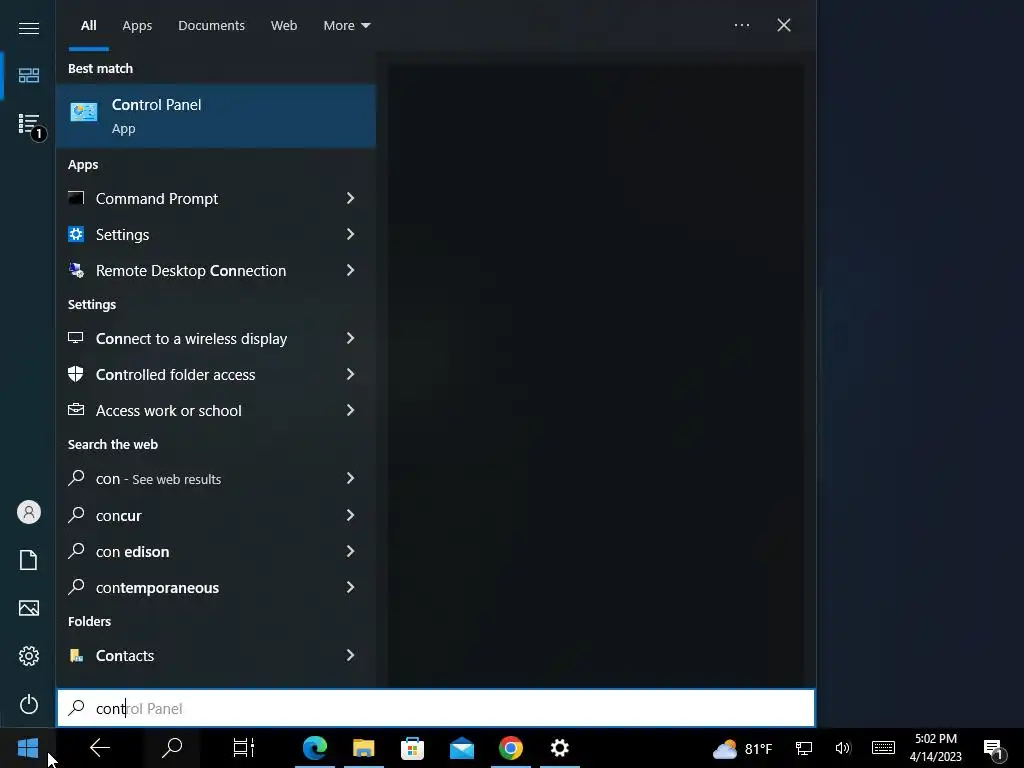The width and height of the screenshot is (1024, 768).
Task: Open the Power options icon
Action: pyautogui.click(x=29, y=704)
